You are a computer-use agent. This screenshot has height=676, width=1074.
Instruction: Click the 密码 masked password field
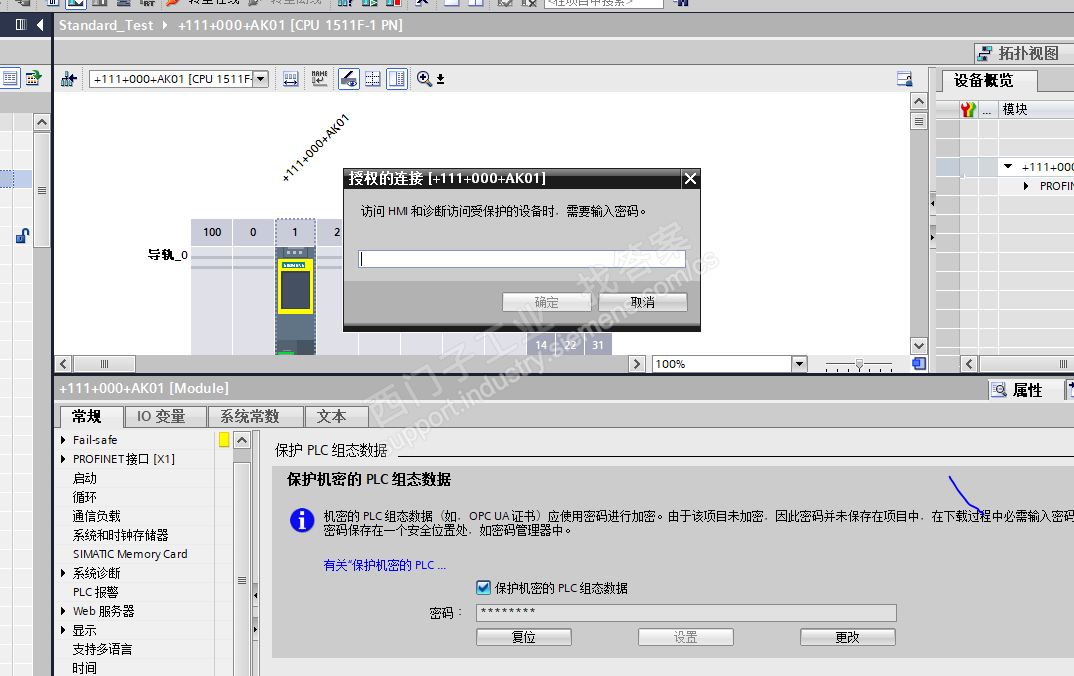tap(686, 612)
